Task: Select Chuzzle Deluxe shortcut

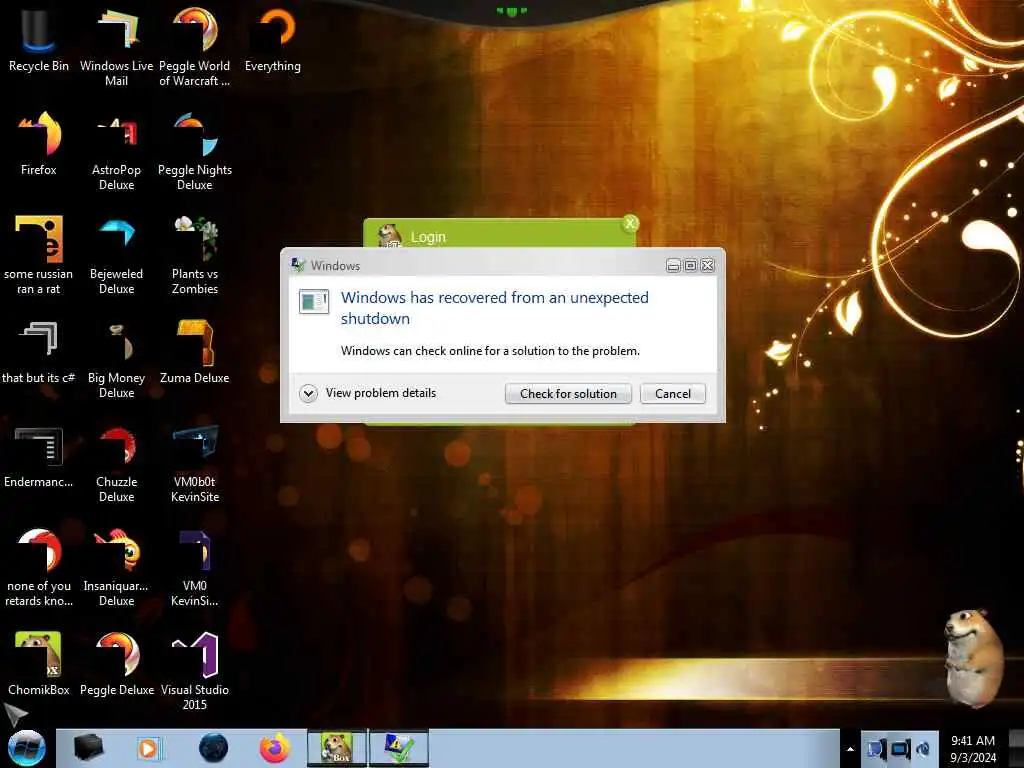Action: pos(116,463)
